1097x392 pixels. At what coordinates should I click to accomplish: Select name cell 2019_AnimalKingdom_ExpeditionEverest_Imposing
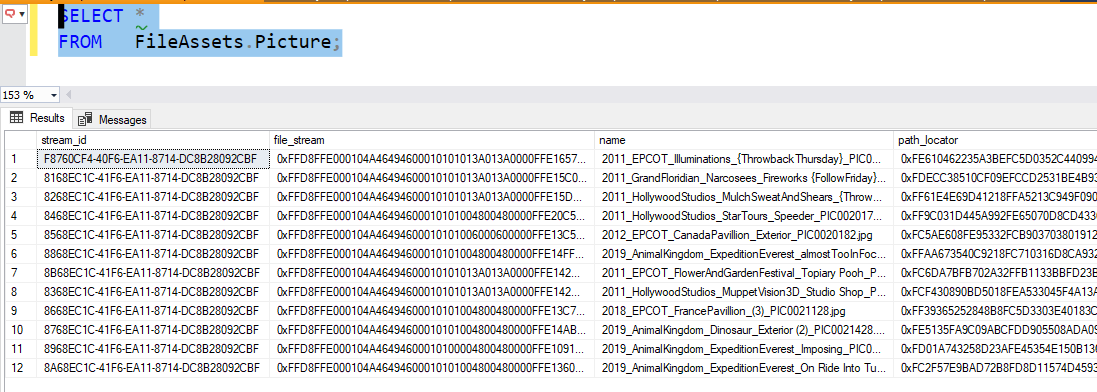[x=744, y=348]
